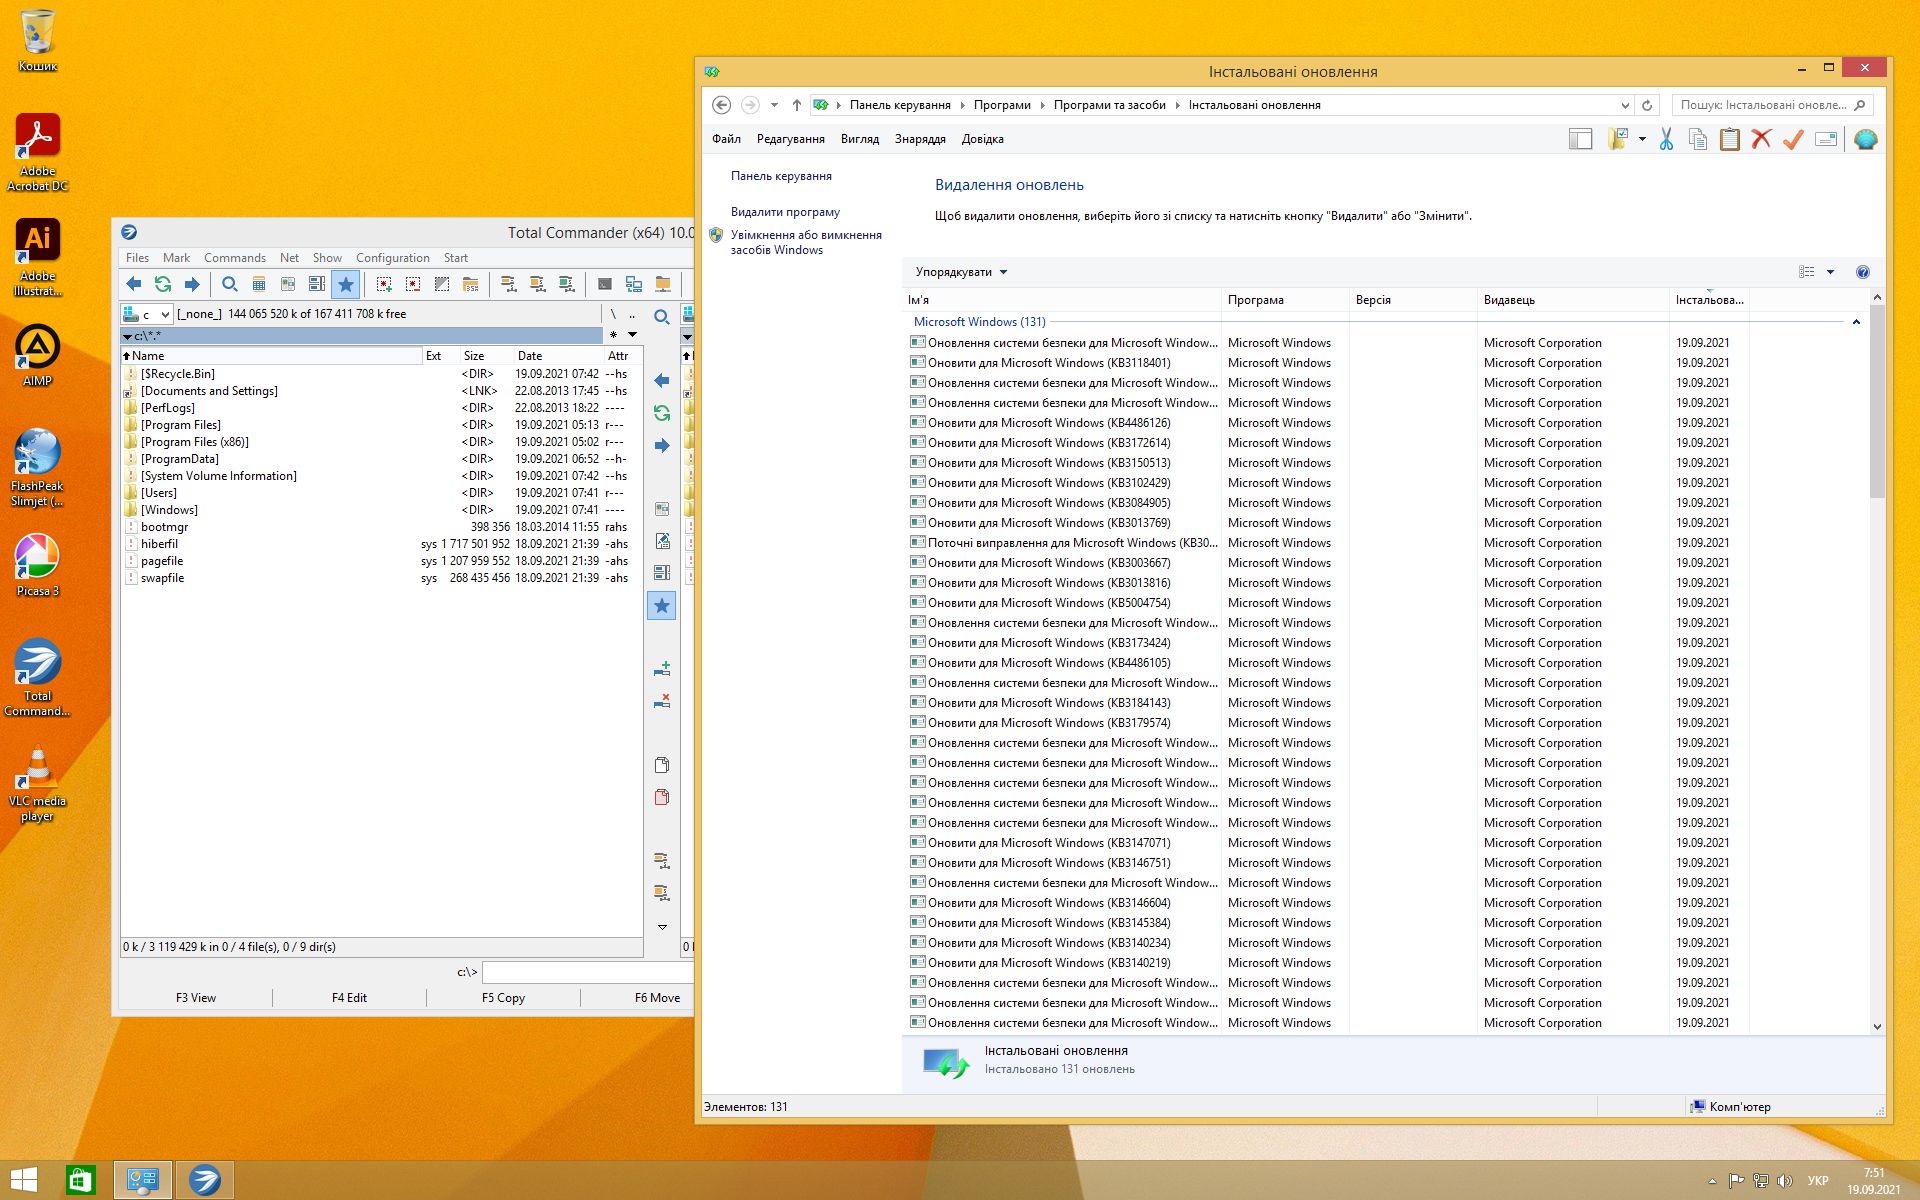Image resolution: width=1920 pixels, height=1200 pixels.
Task: Open the Configuration menu in Total Commander
Action: pyautogui.click(x=392, y=257)
